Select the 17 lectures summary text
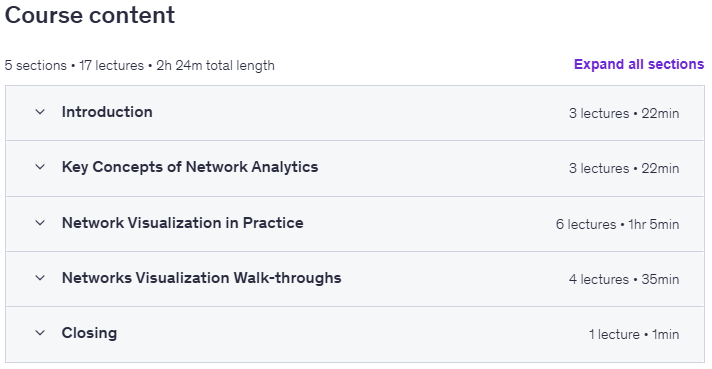The image size is (712, 369). pyautogui.click(x=111, y=66)
